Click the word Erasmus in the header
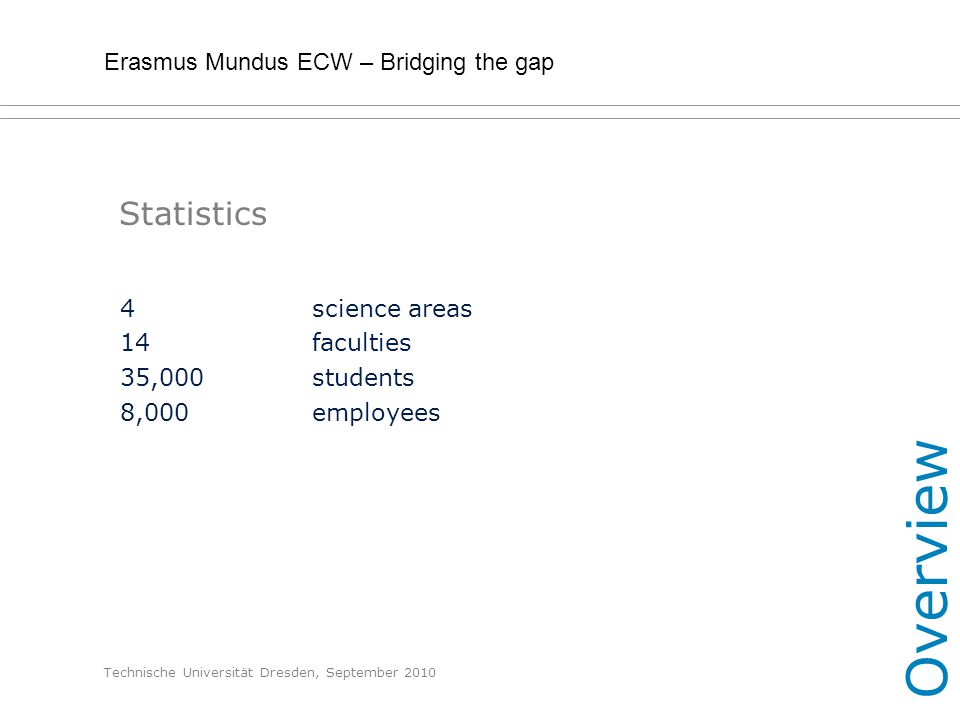This screenshot has width=960, height=720. tap(151, 62)
